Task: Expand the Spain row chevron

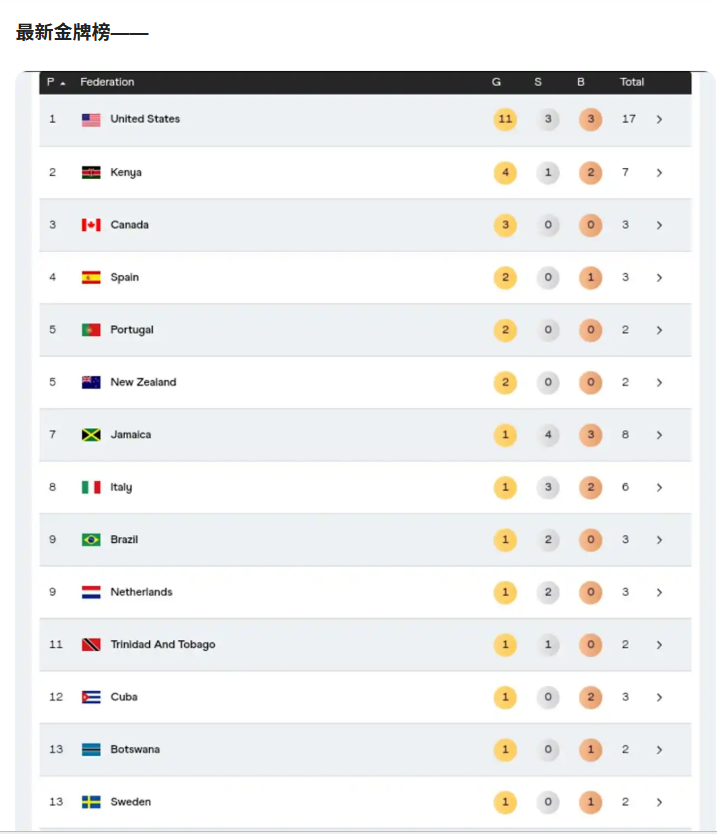Action: click(x=660, y=278)
